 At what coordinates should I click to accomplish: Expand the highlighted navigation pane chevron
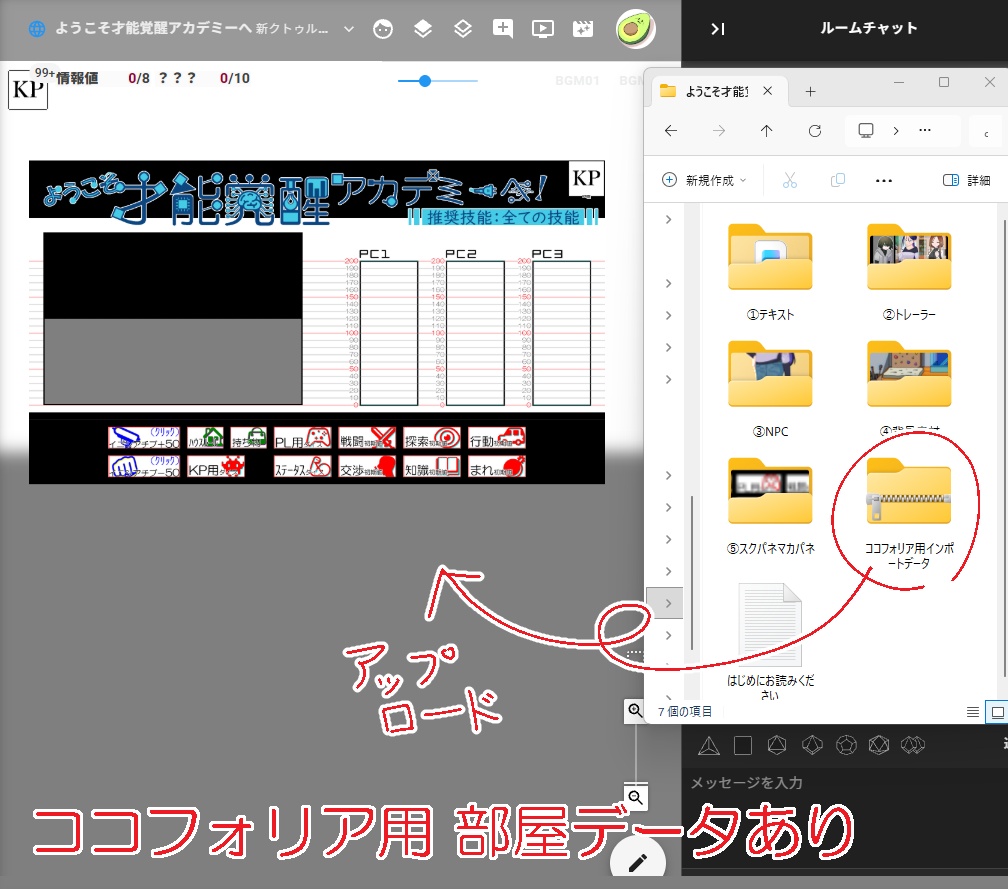[668, 603]
